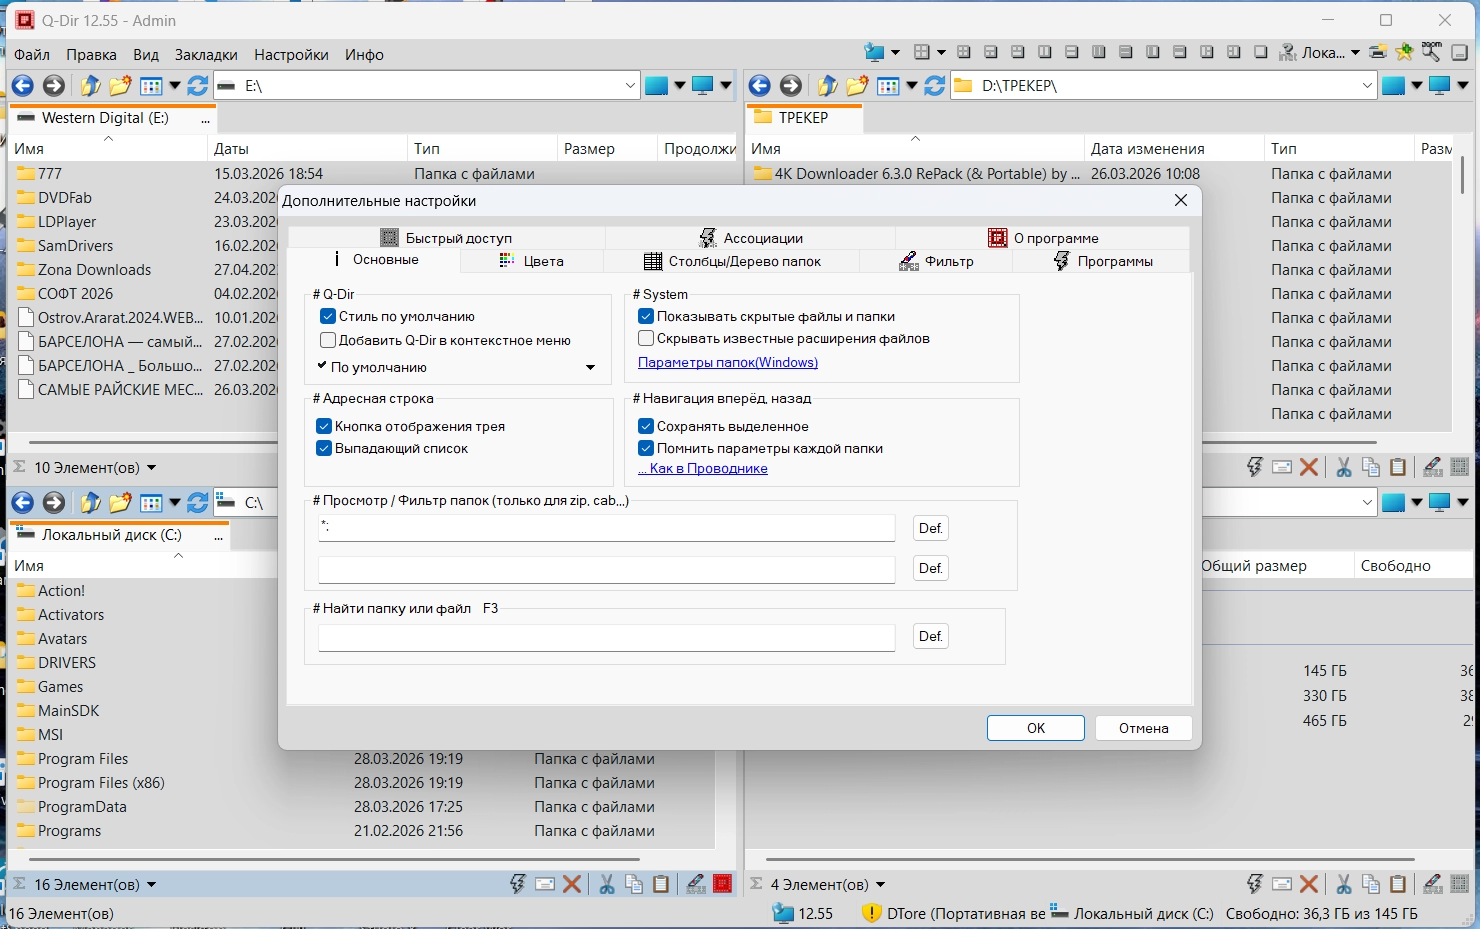Open the Настройки menu

pyautogui.click(x=291, y=55)
